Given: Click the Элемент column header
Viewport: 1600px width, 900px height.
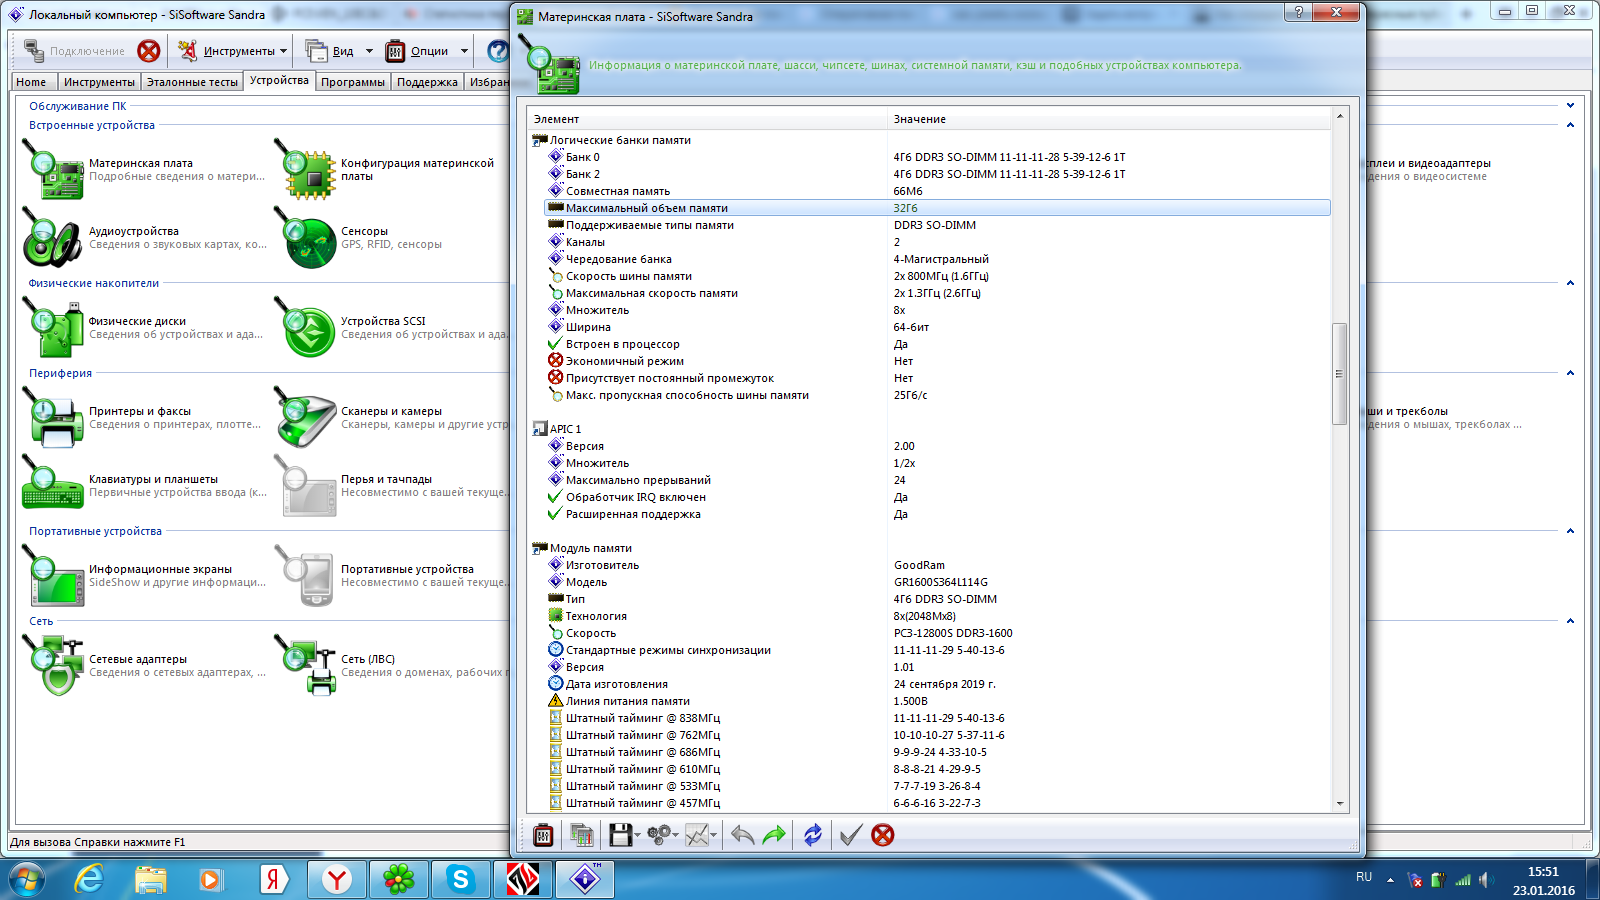Looking at the screenshot, I should [x=708, y=119].
